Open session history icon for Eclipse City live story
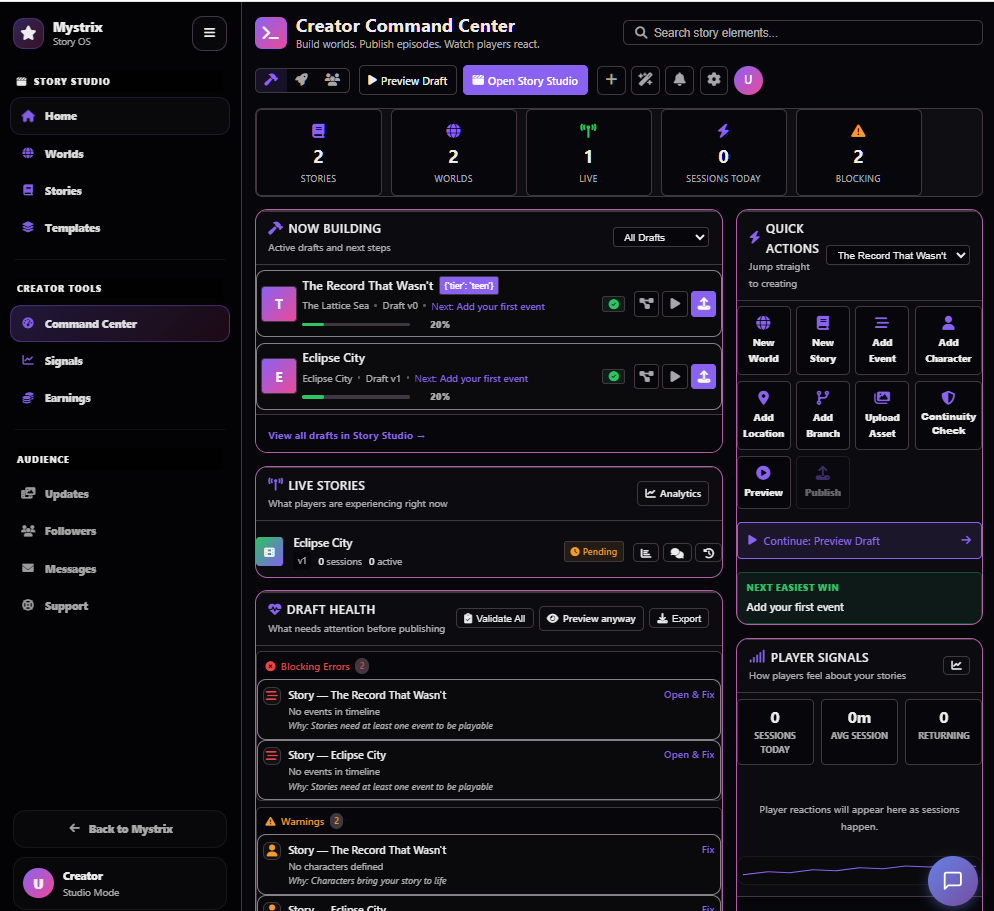This screenshot has height=911, width=994. [x=708, y=552]
